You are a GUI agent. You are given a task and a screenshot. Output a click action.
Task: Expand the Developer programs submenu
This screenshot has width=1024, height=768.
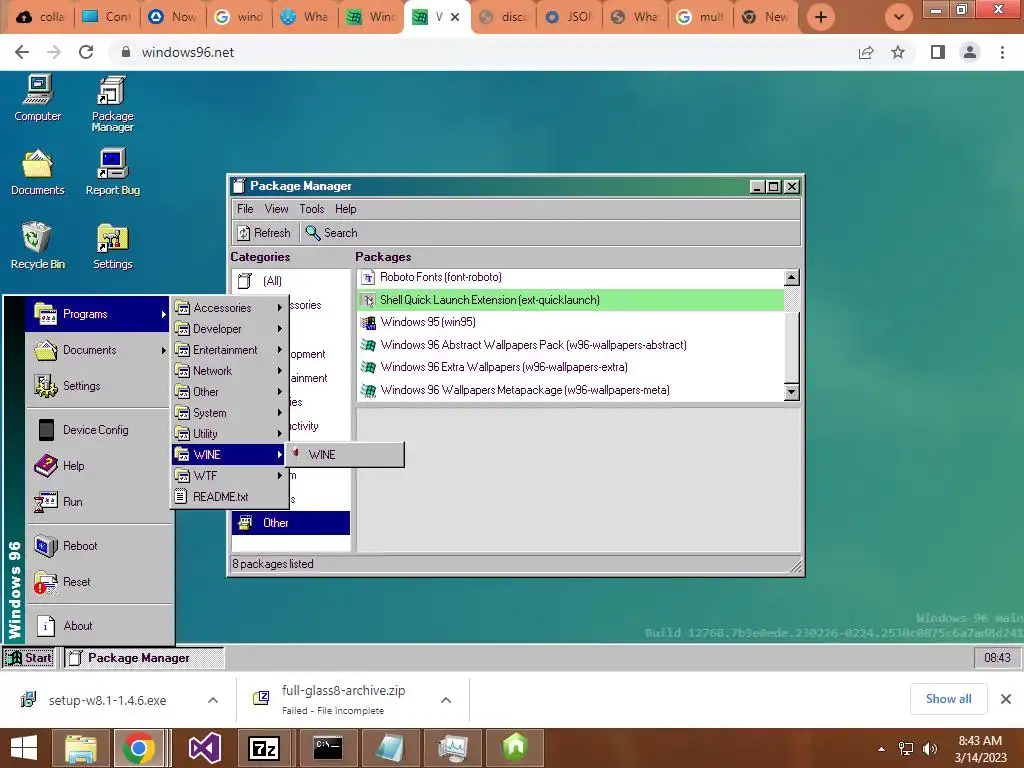229,328
